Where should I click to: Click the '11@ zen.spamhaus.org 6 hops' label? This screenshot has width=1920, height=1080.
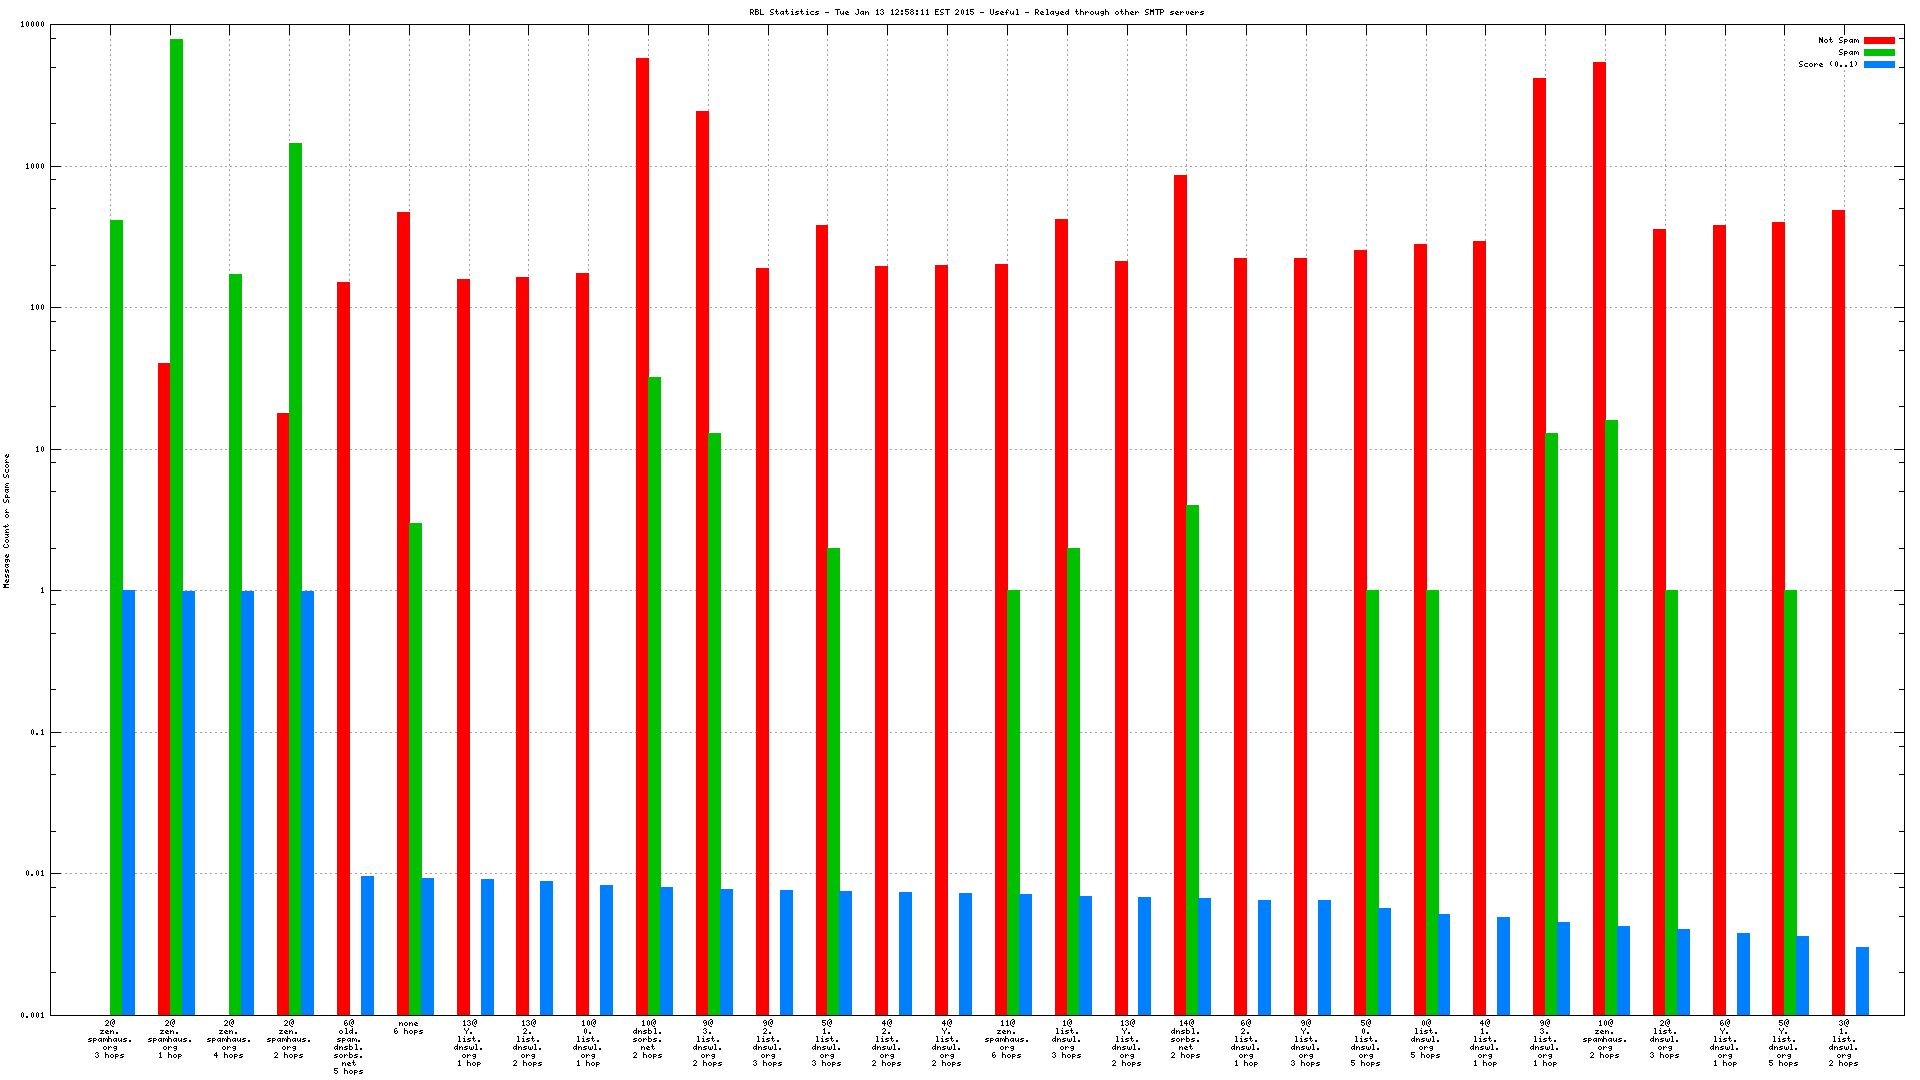(1006, 1039)
